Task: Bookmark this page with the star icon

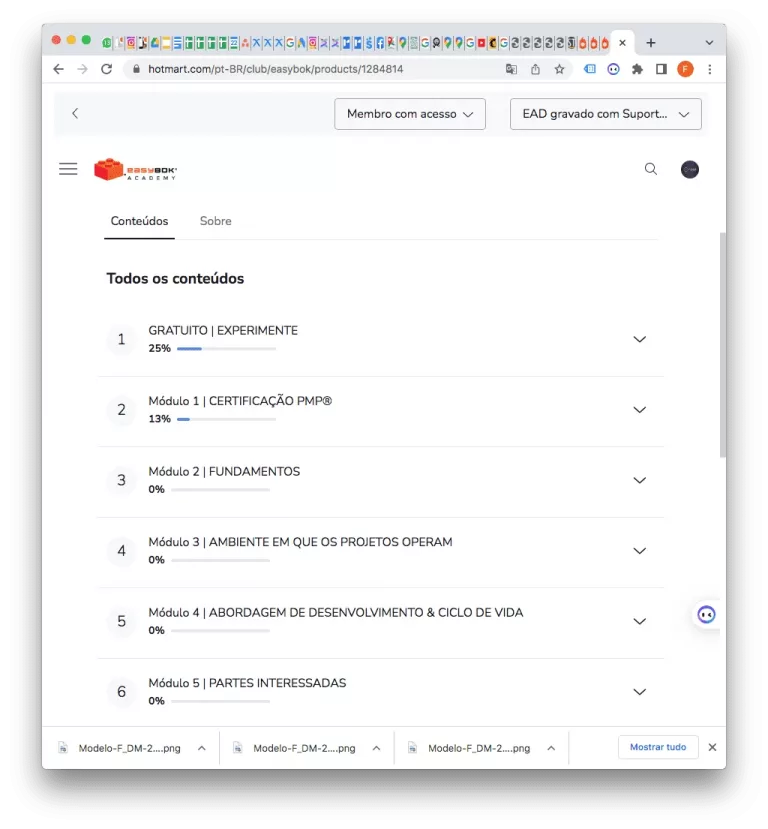Action: pyautogui.click(x=559, y=69)
